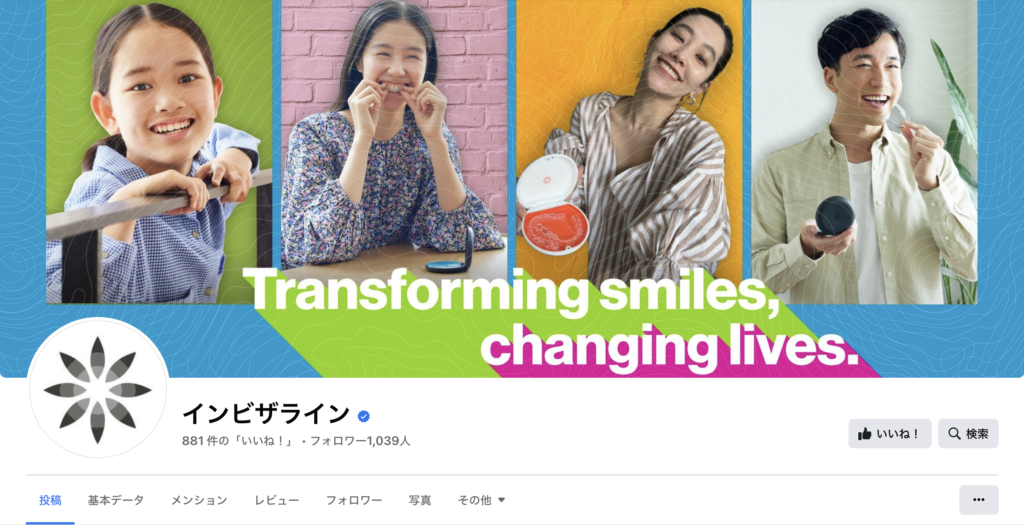Open the 投稿 tab
This screenshot has height=525, width=1024.
(x=50, y=500)
